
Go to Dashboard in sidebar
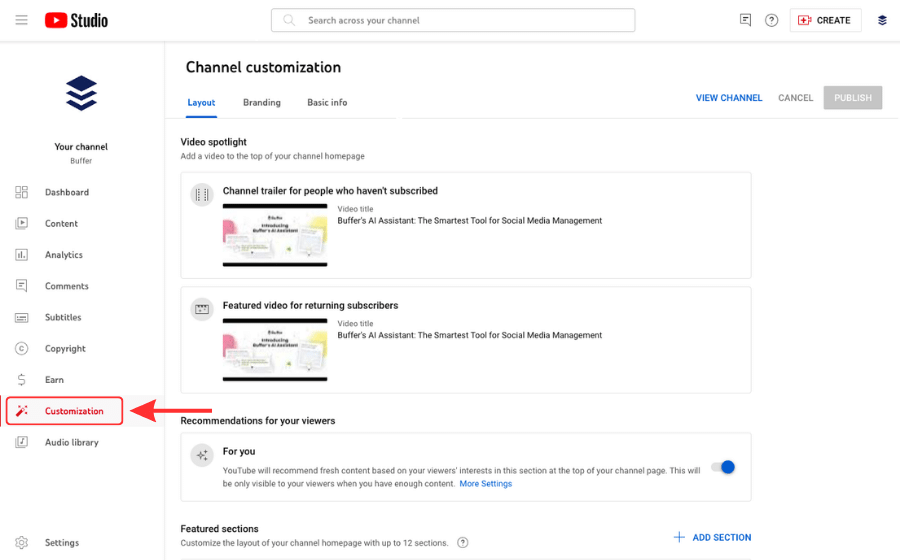point(66,192)
